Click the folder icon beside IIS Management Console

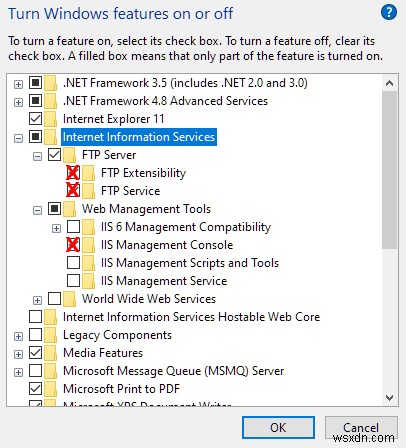click(x=89, y=245)
